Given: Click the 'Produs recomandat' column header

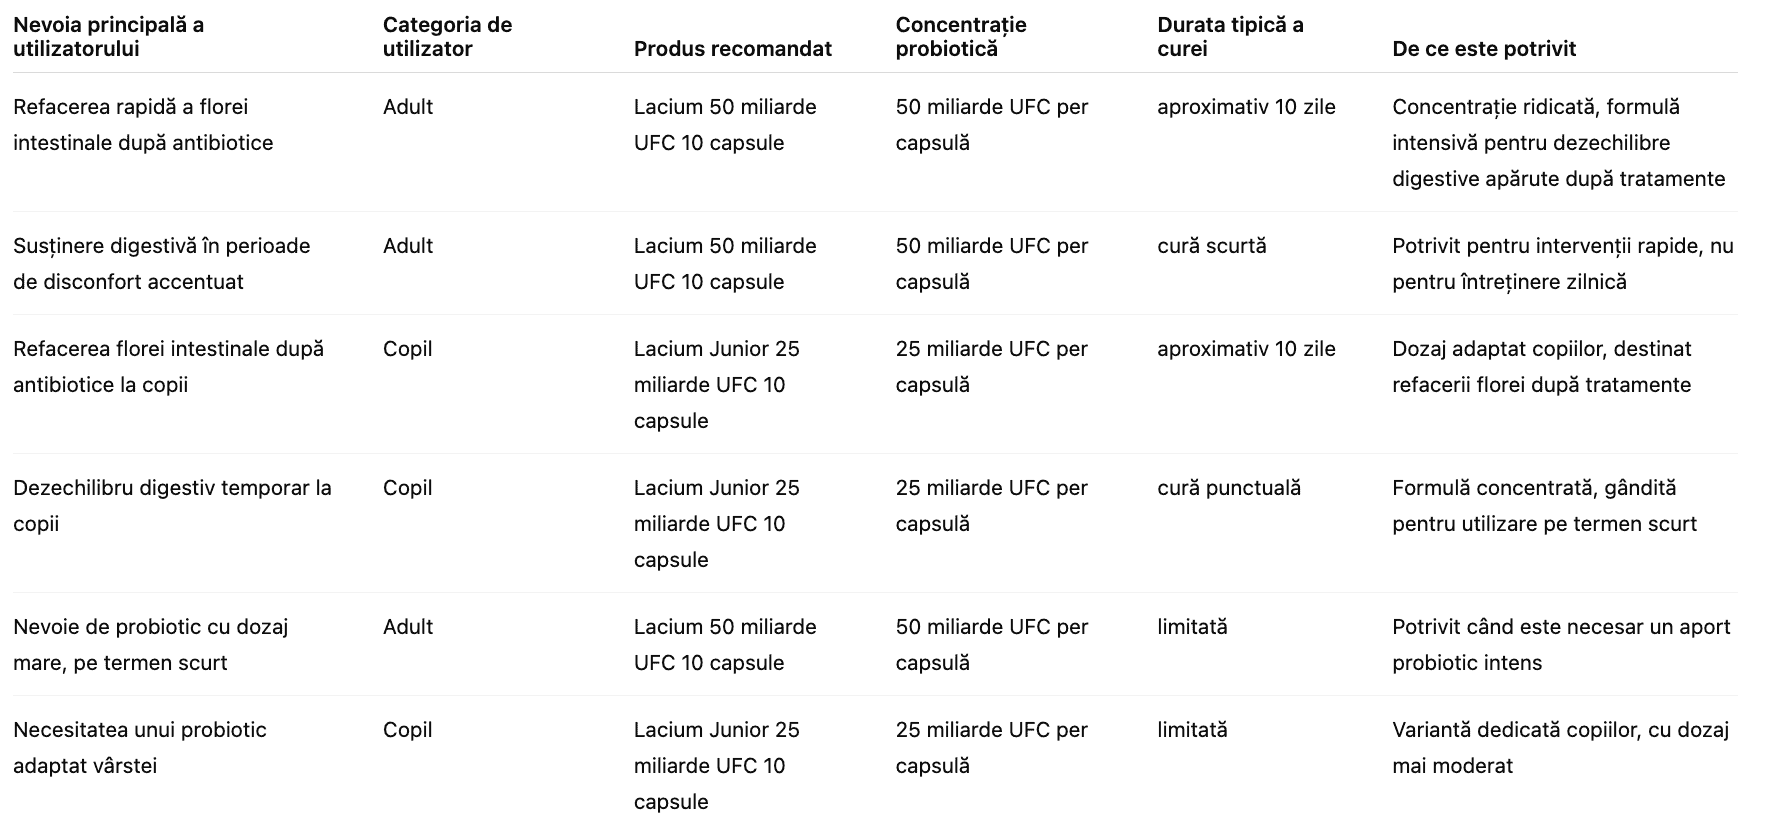Looking at the screenshot, I should pos(732,49).
